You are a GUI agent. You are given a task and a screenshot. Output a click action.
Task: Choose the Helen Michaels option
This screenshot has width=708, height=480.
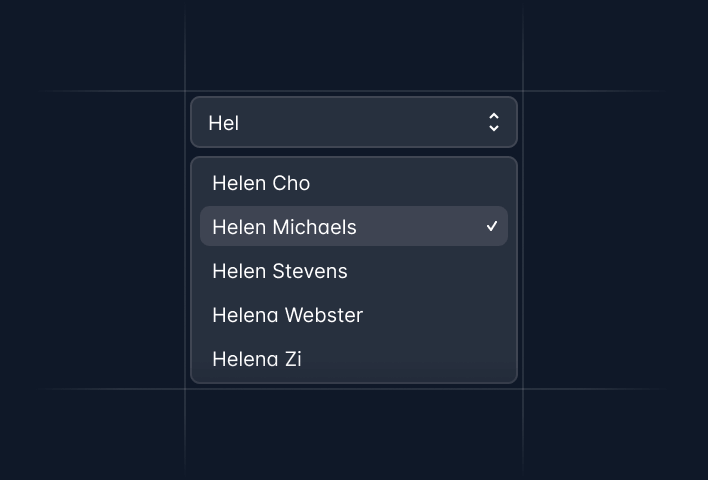coord(284,227)
